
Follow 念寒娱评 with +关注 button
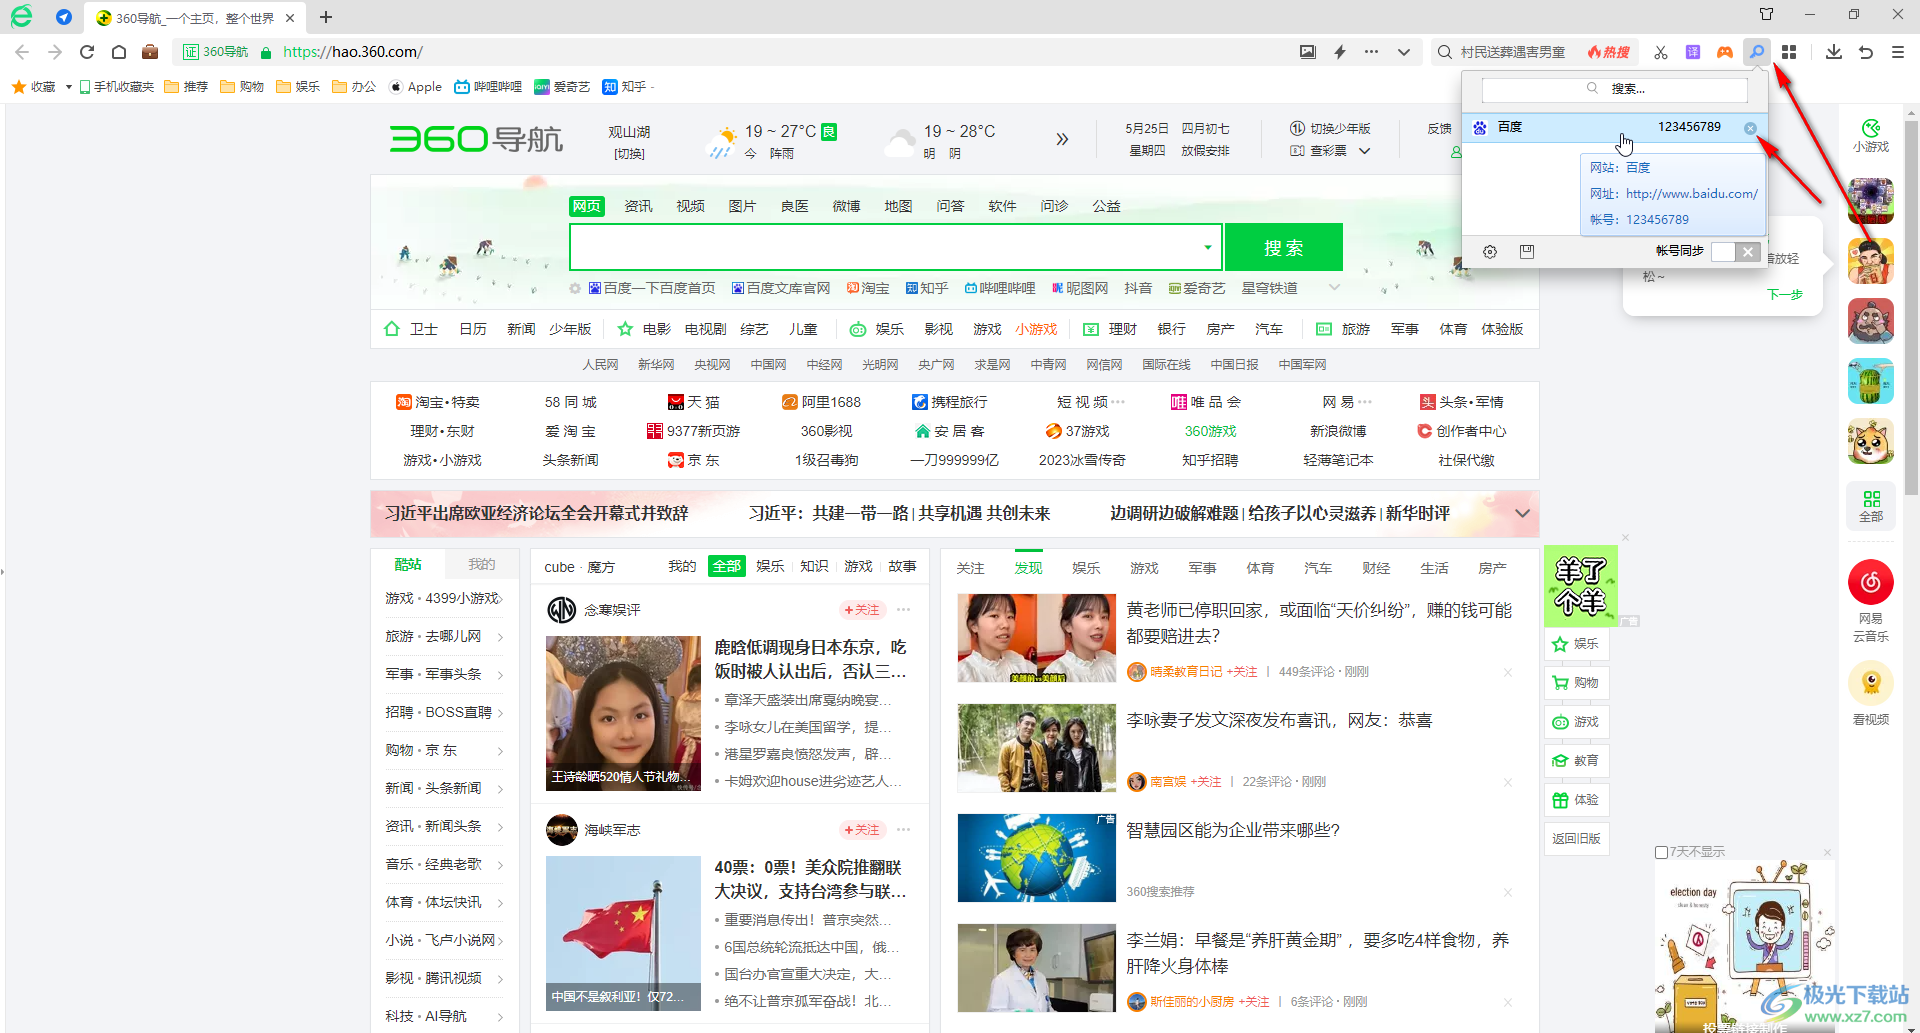[x=861, y=610]
